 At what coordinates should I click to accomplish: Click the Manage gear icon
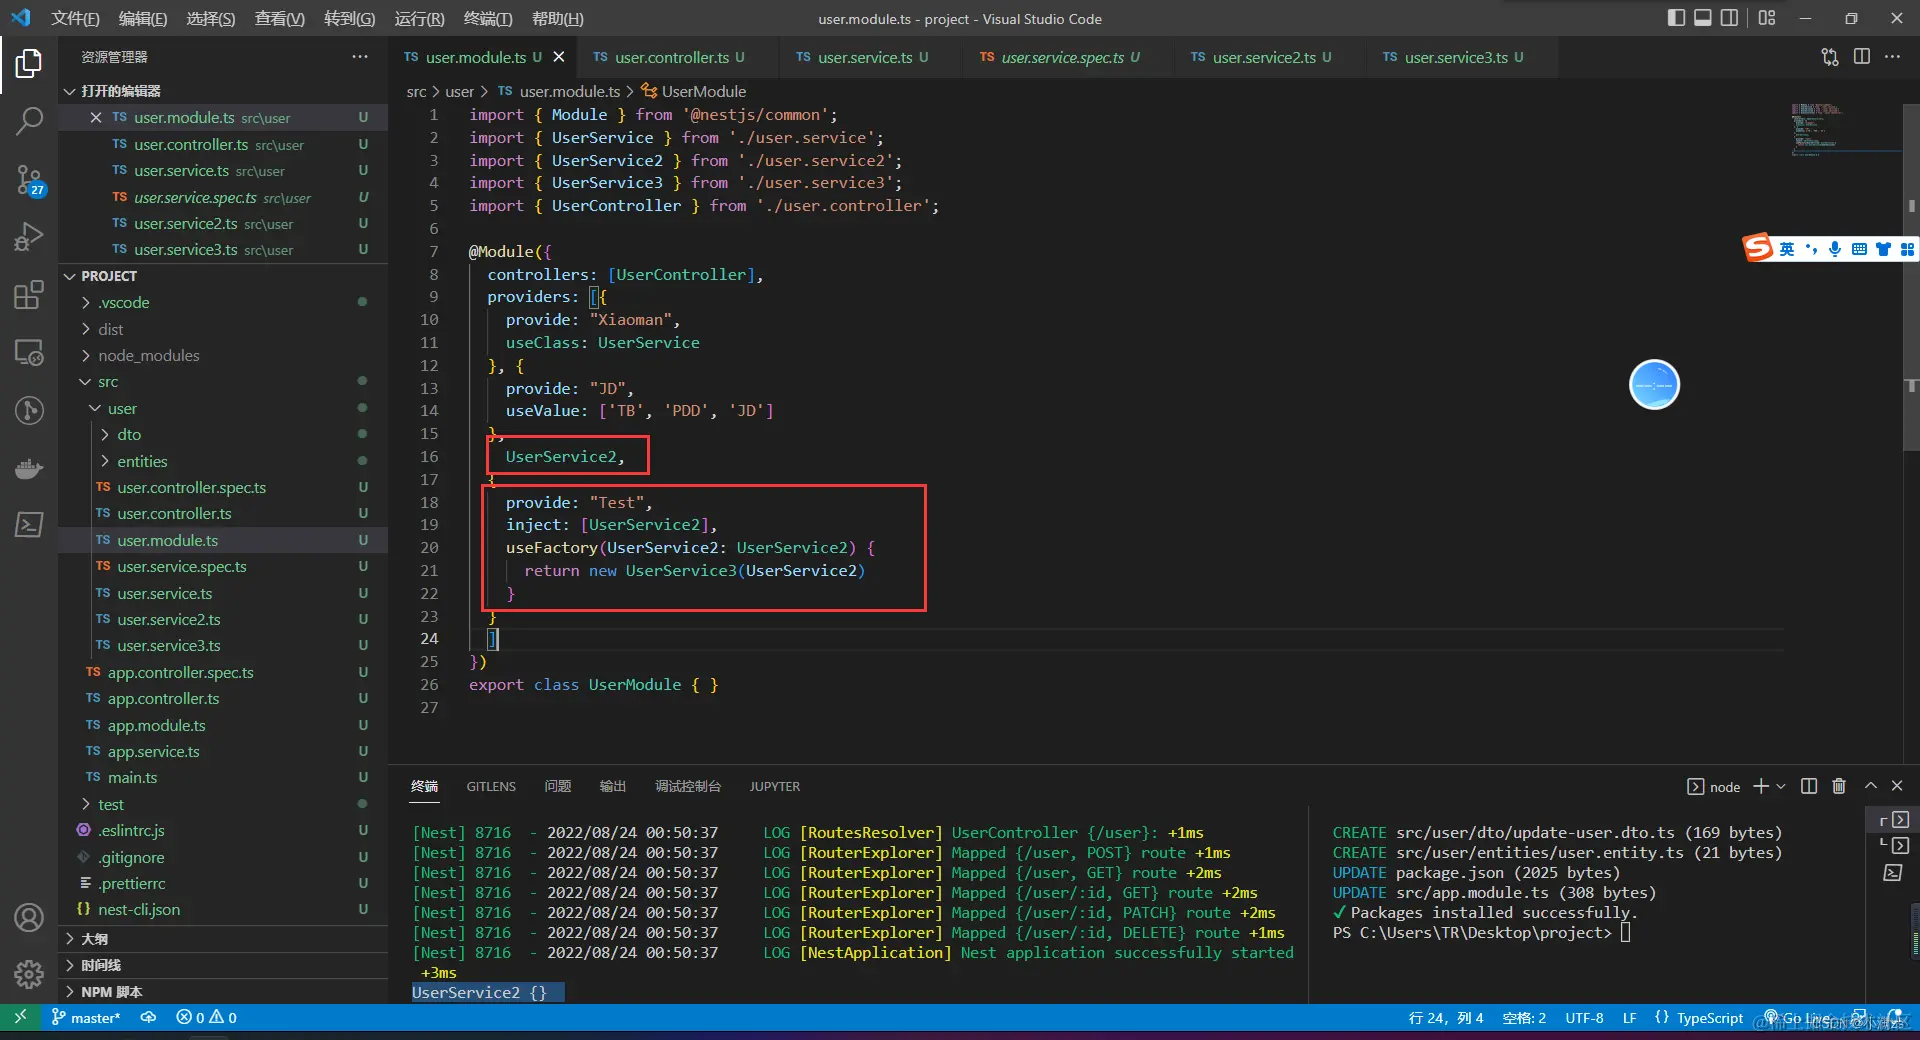coord(29,973)
